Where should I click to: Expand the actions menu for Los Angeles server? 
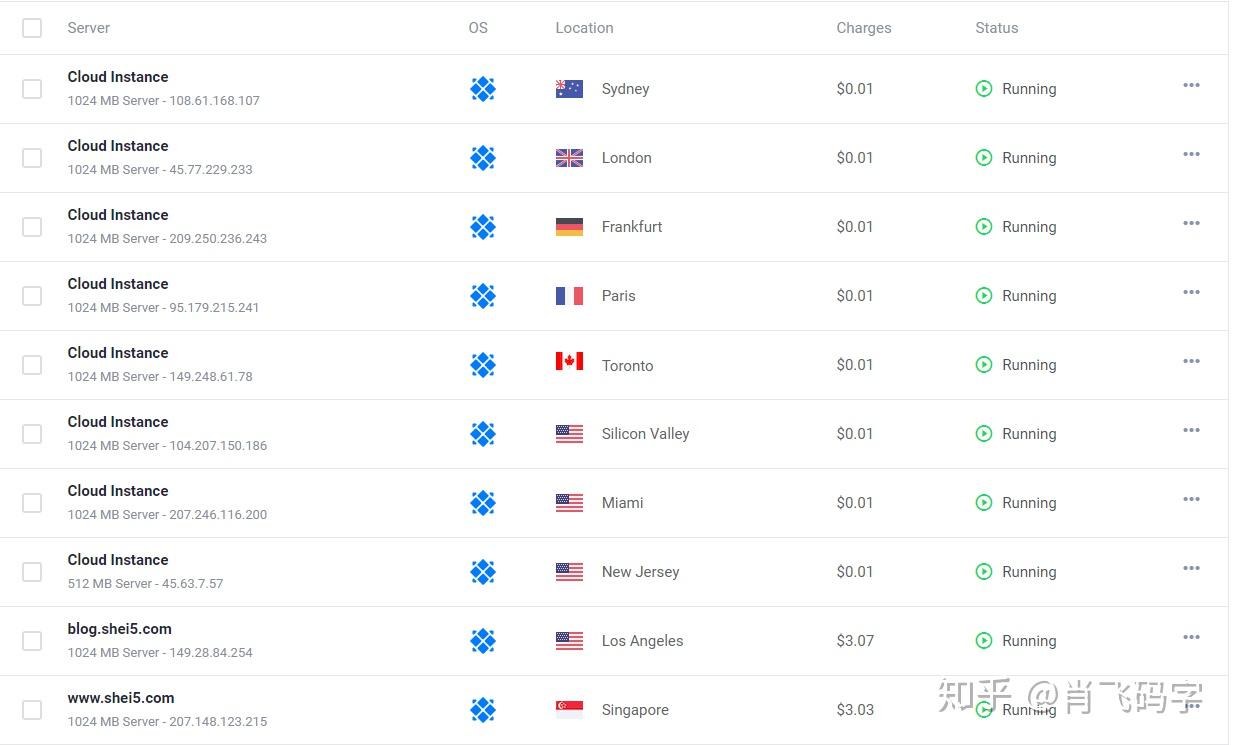(x=1191, y=637)
